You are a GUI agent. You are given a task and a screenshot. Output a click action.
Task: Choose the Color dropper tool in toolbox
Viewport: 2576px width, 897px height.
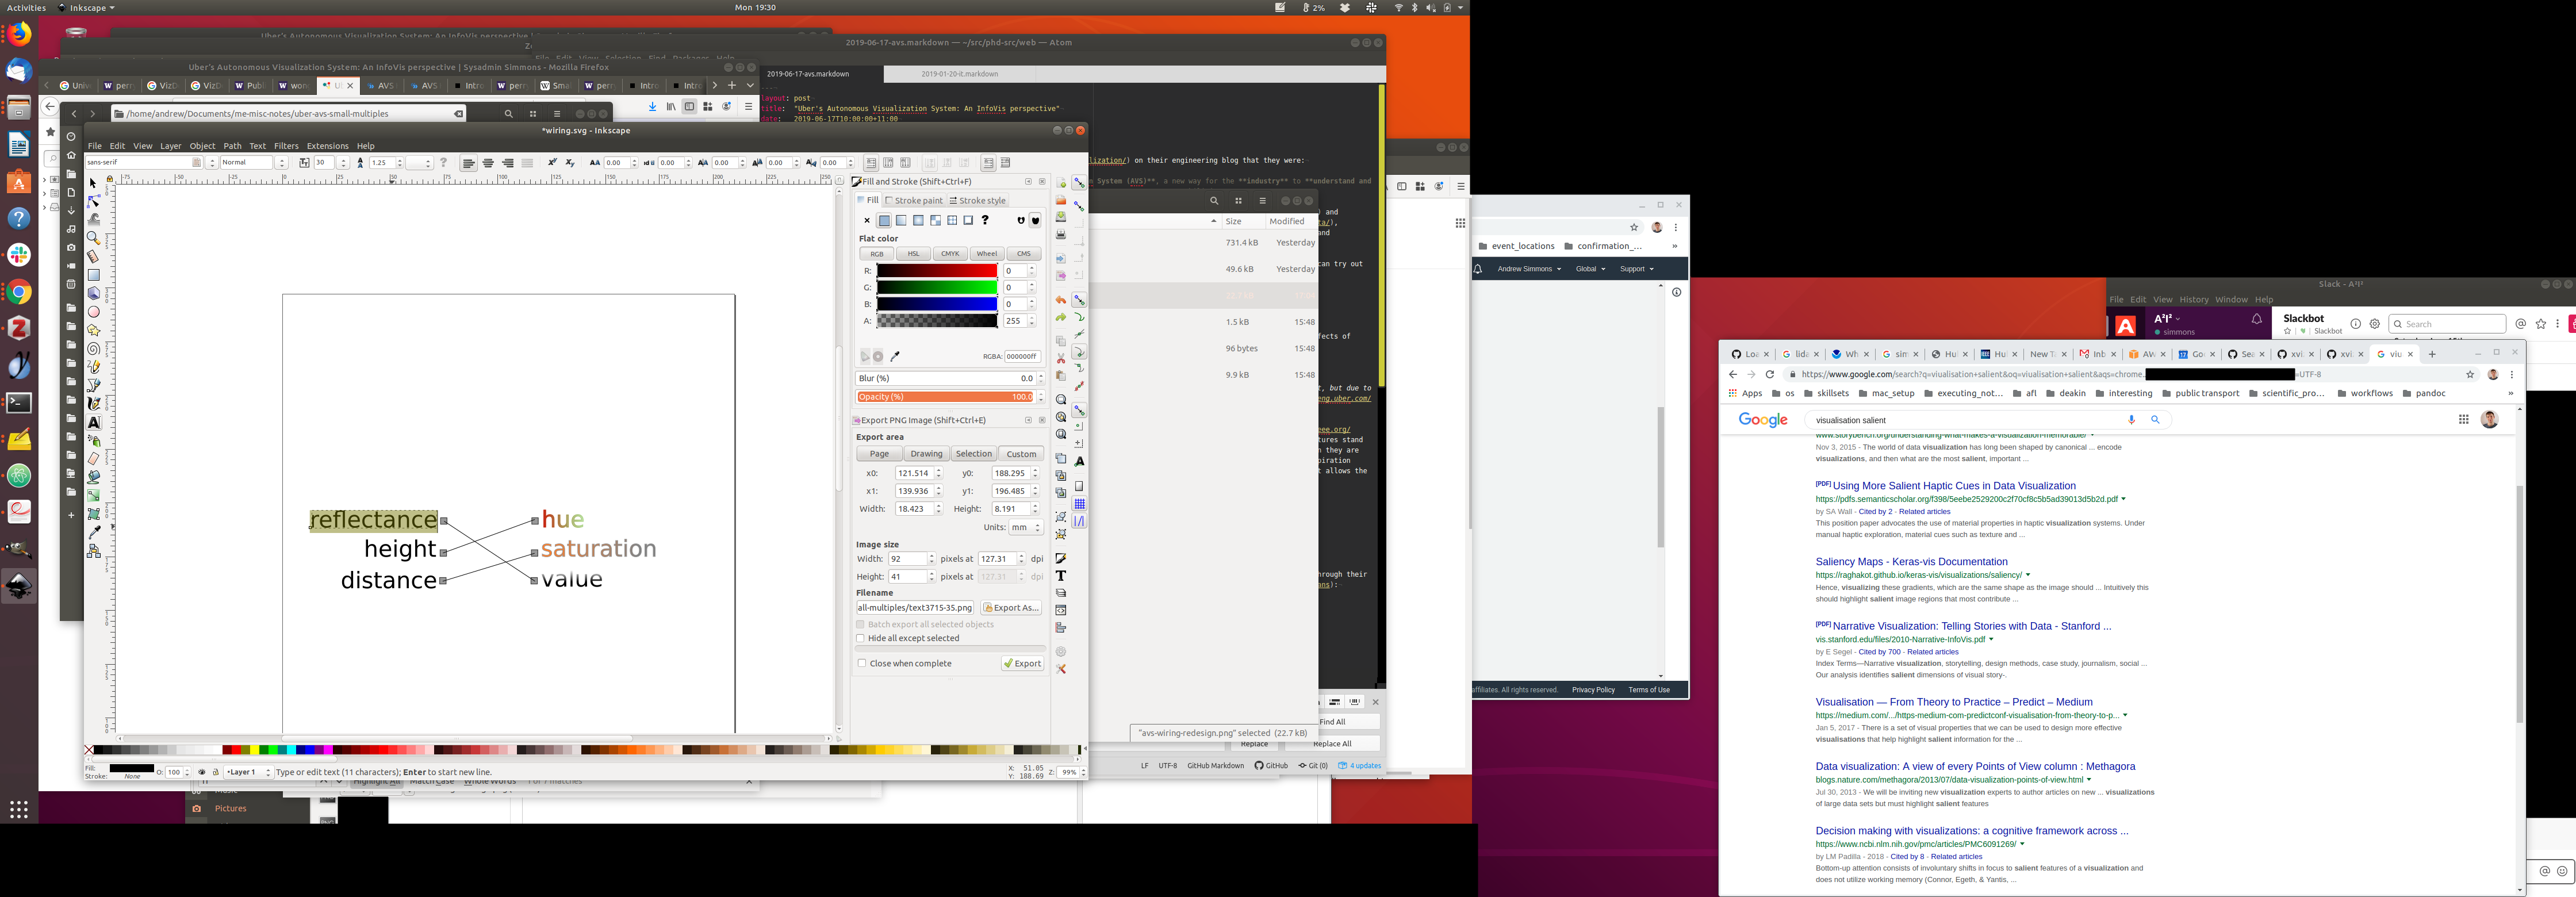[x=93, y=533]
